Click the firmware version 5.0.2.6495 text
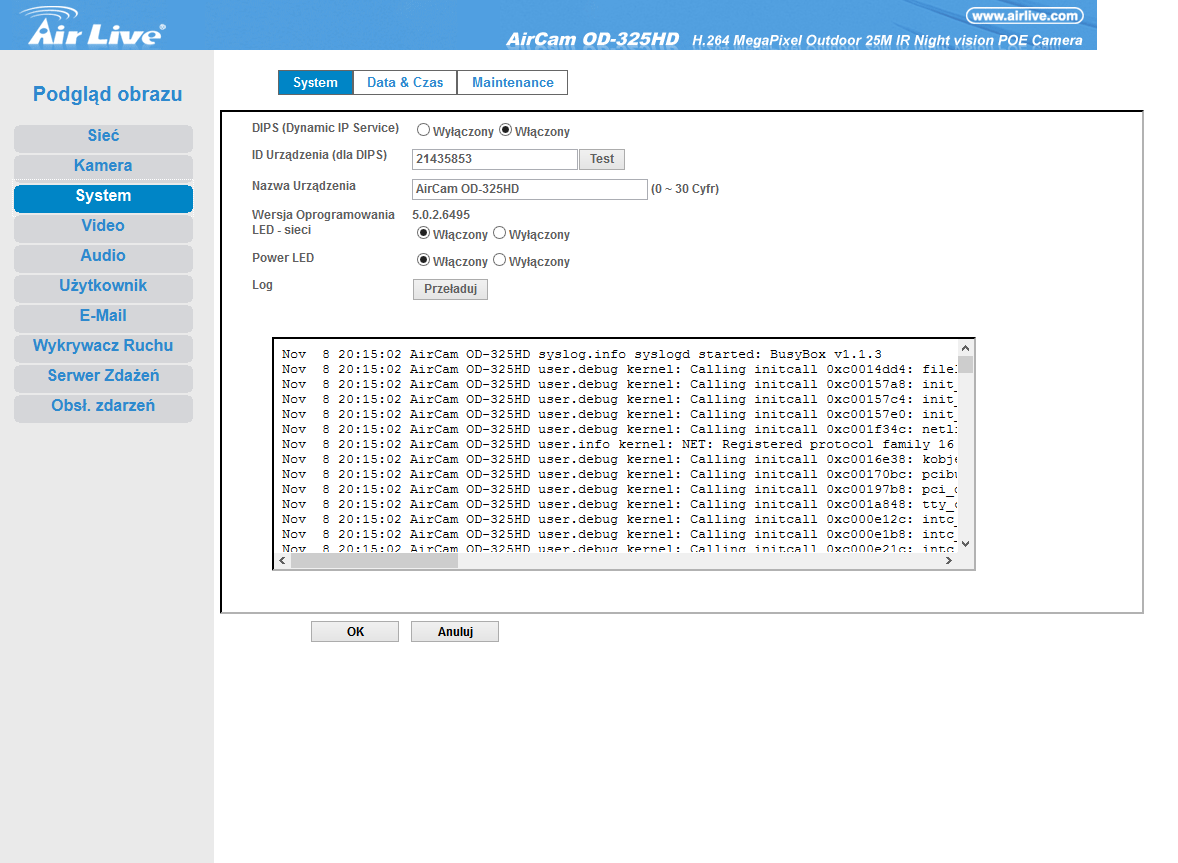The width and height of the screenshot is (1178, 863). tap(441, 215)
